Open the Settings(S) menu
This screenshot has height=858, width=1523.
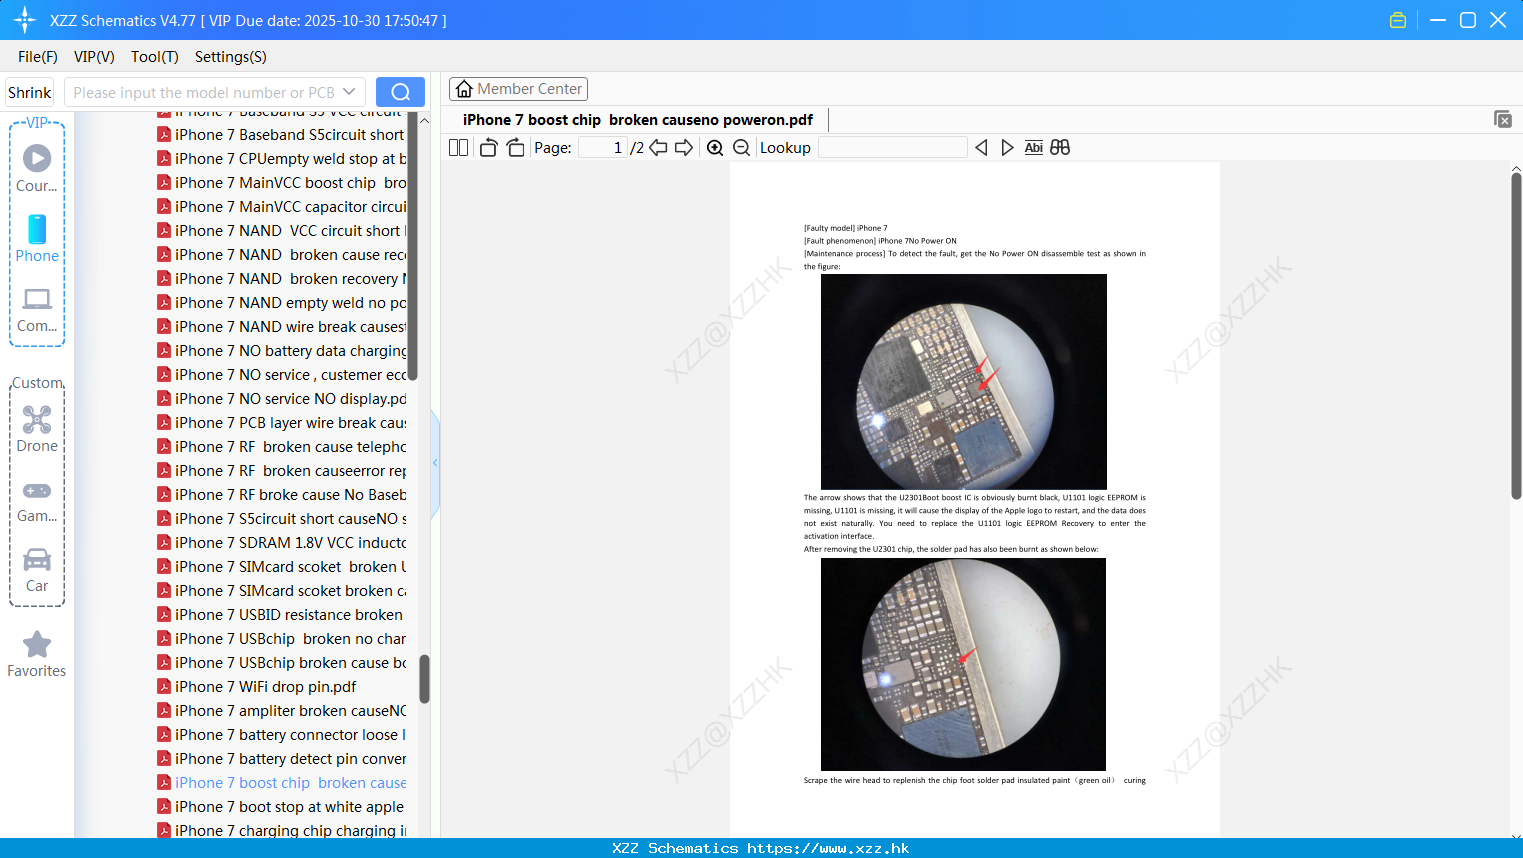pyautogui.click(x=231, y=57)
